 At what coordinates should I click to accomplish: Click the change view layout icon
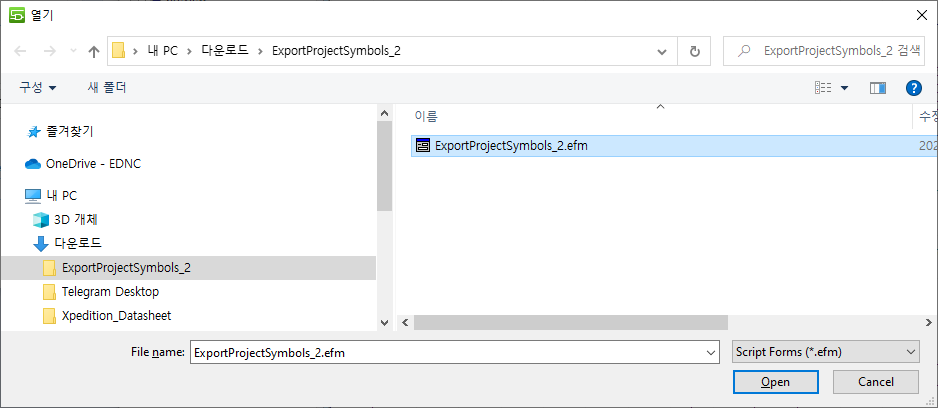[823, 88]
